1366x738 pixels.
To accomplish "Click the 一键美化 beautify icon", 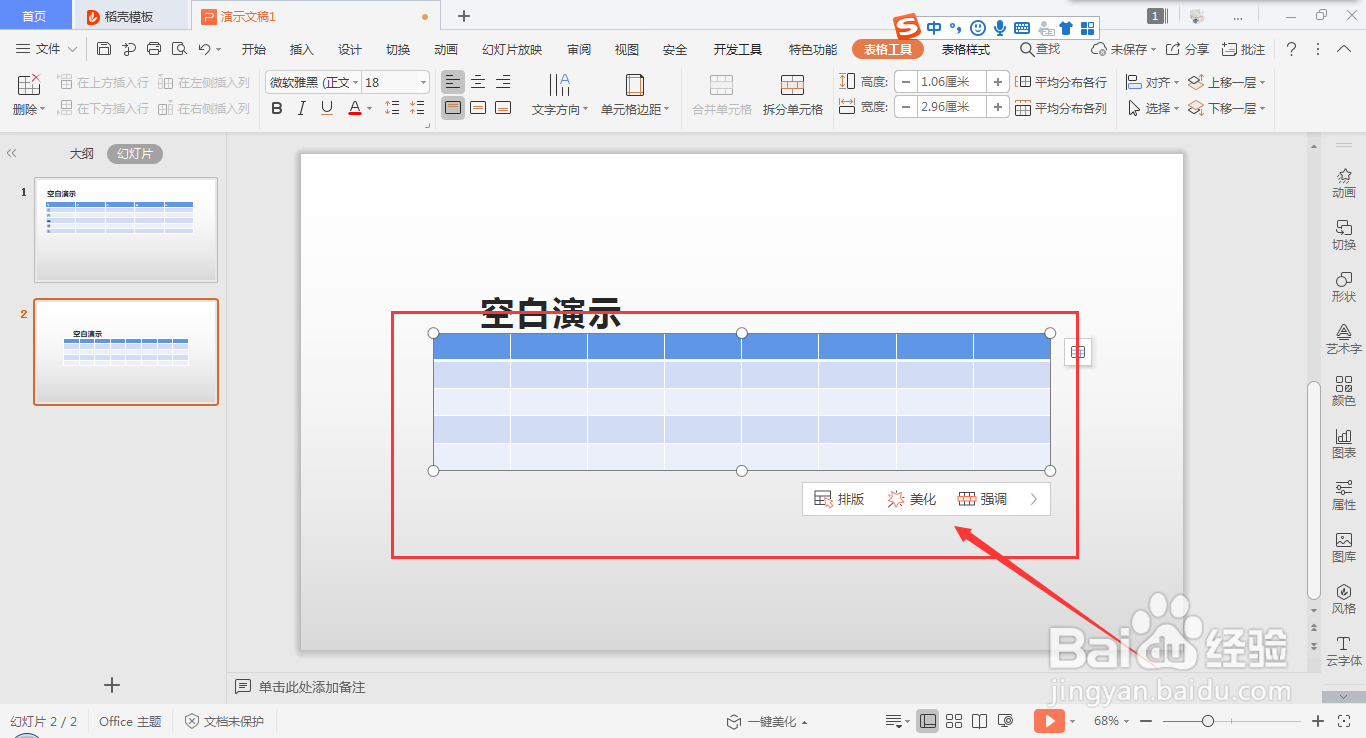I will [733, 720].
